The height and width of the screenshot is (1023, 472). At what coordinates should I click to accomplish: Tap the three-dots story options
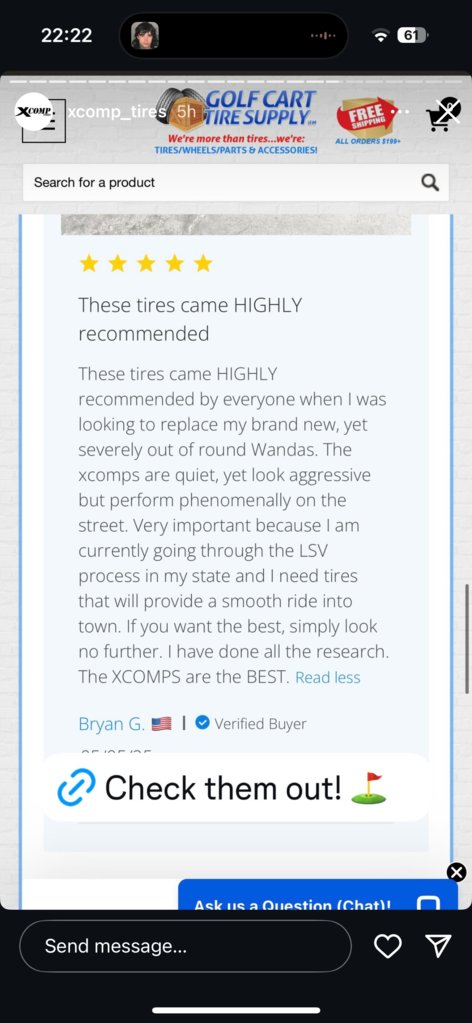click(400, 112)
